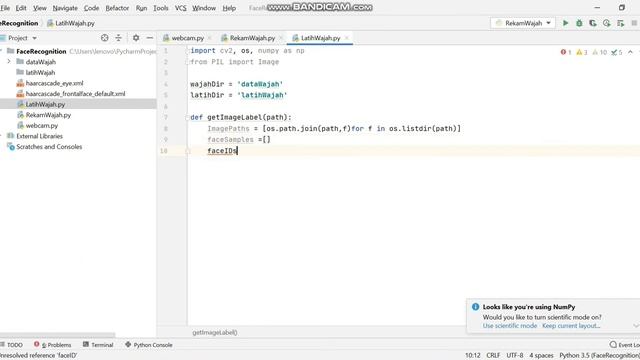
Task: Open the Terminal tool window
Action: pos(98,345)
